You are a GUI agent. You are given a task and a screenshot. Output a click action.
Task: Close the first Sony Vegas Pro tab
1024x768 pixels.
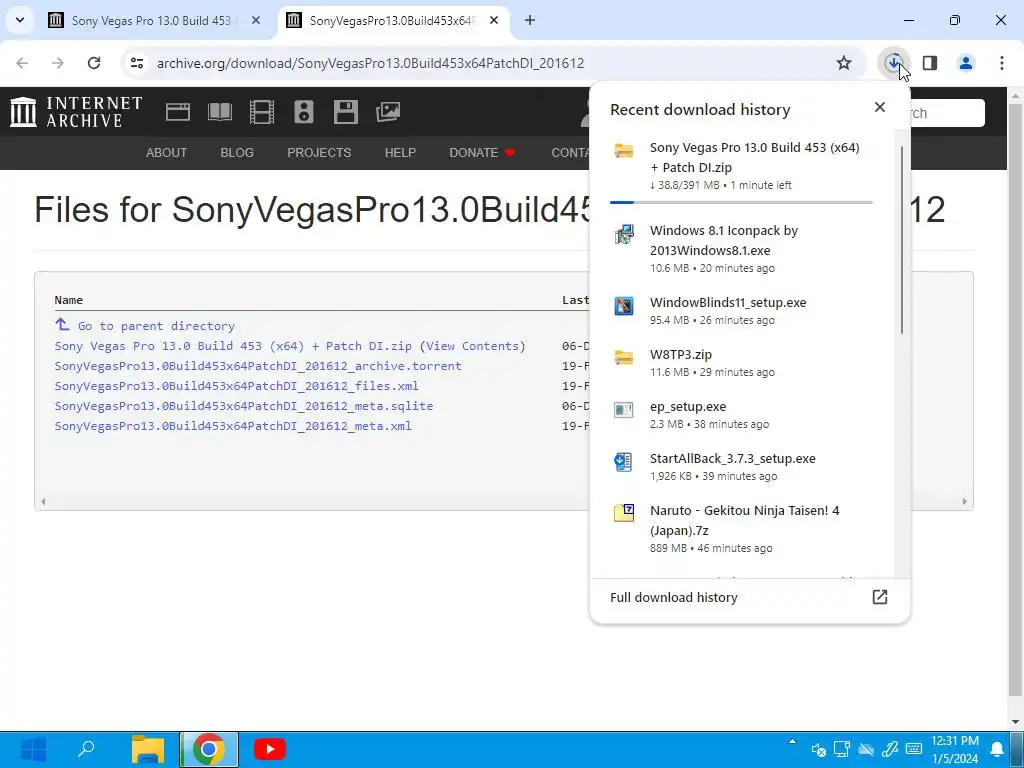pyautogui.click(x=256, y=20)
